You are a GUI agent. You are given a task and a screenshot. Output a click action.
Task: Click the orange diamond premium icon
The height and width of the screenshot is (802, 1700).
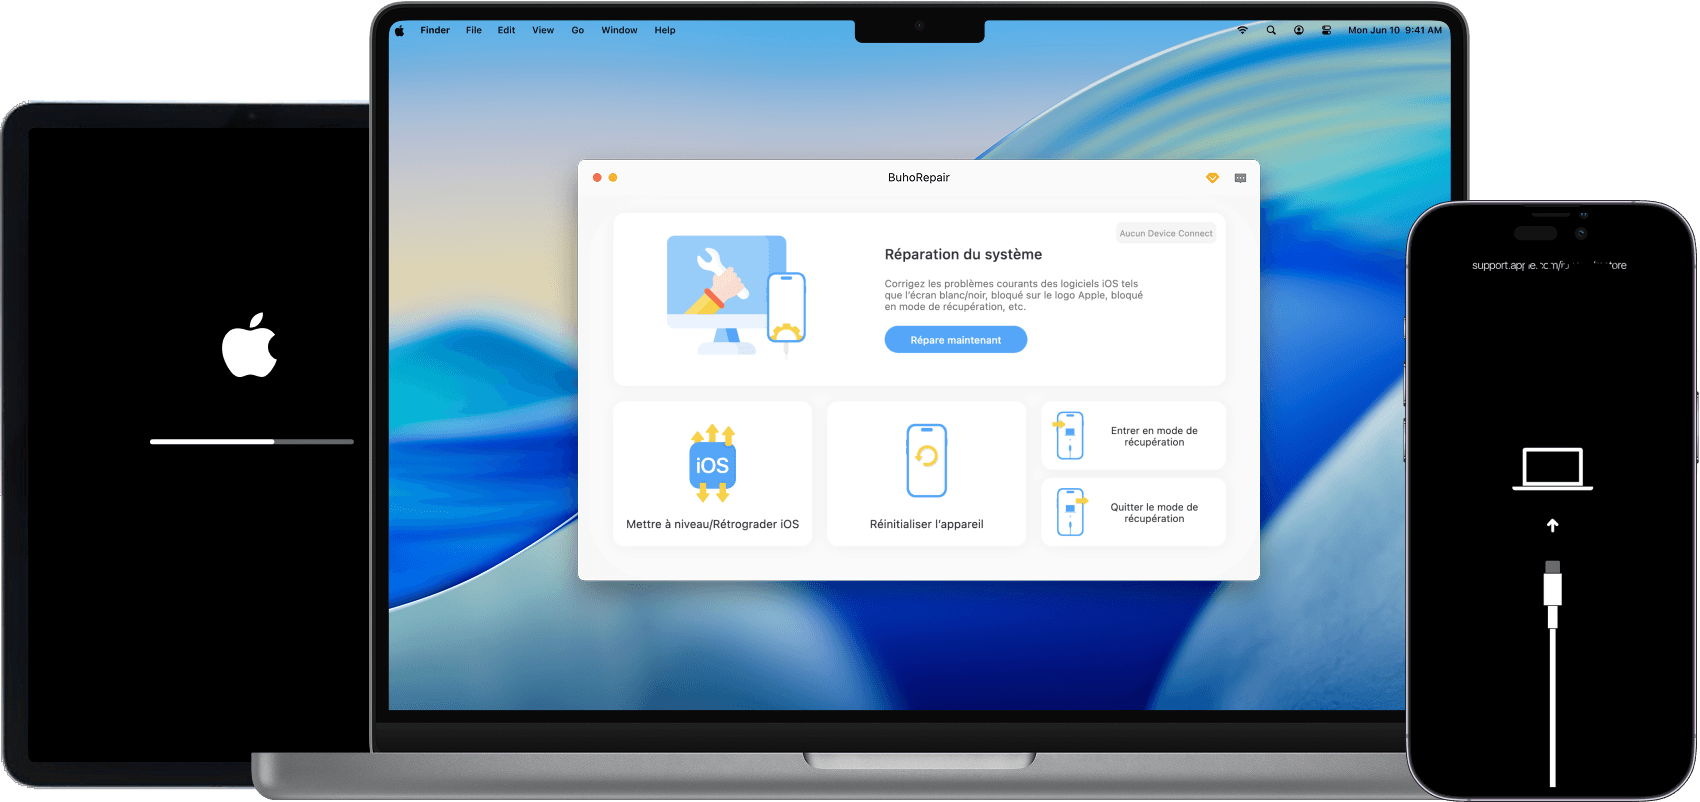pyautogui.click(x=1212, y=178)
